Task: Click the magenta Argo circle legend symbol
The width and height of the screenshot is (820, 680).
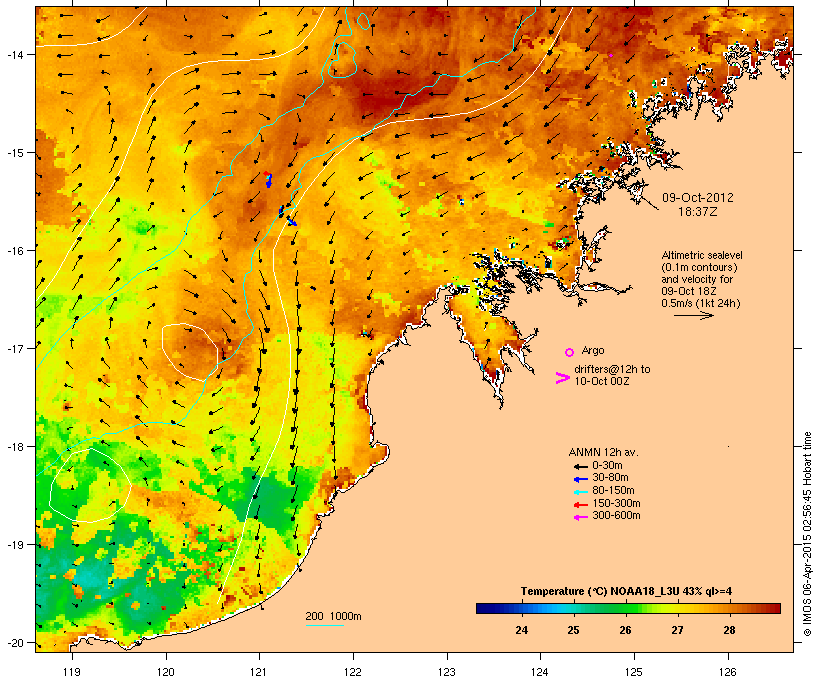Action: 570,353
